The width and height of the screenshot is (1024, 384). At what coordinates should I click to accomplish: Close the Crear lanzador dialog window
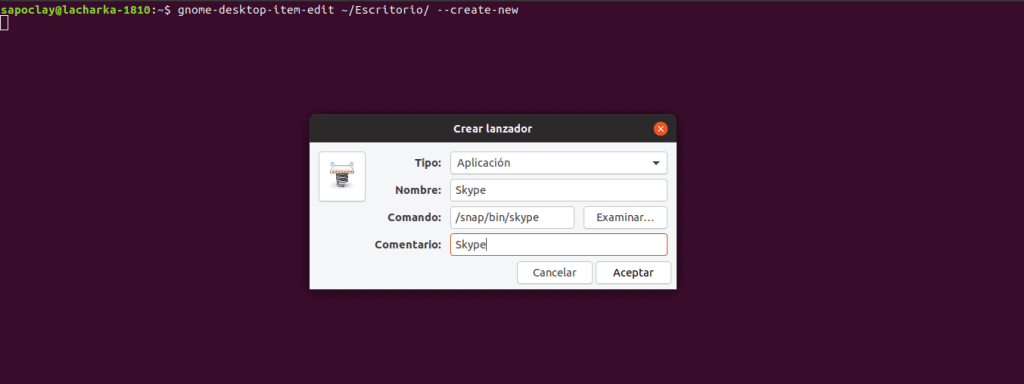pos(660,129)
